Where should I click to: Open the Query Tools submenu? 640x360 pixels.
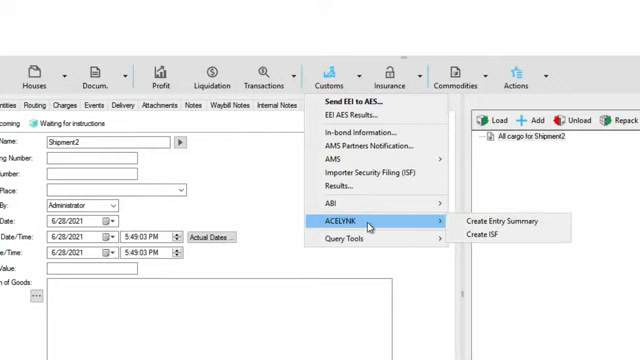tap(376, 238)
